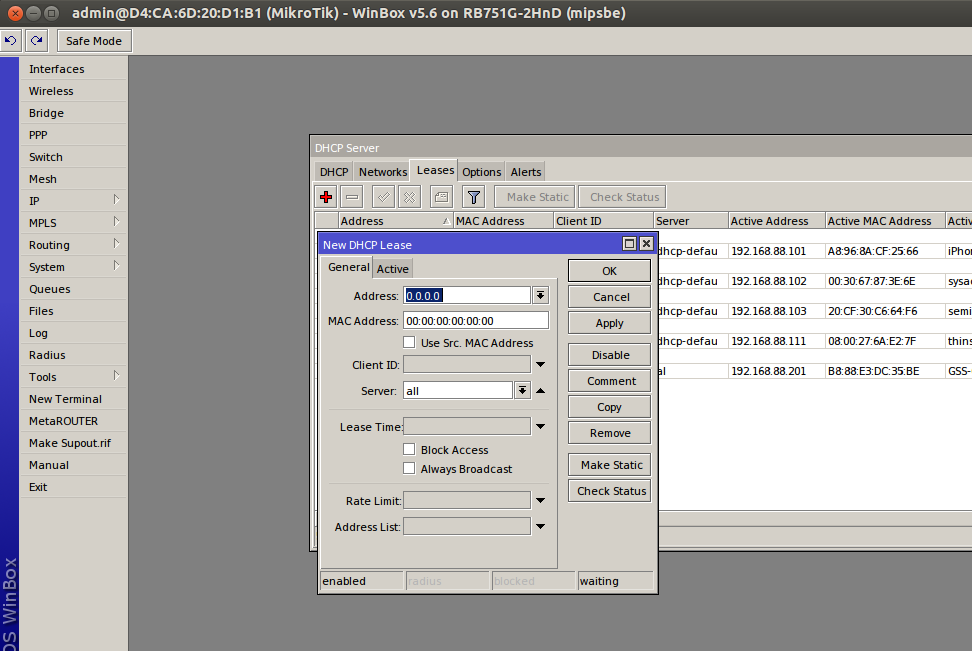The width and height of the screenshot is (972, 651).
Task: Check Always Broadcast option
Action: 409,469
